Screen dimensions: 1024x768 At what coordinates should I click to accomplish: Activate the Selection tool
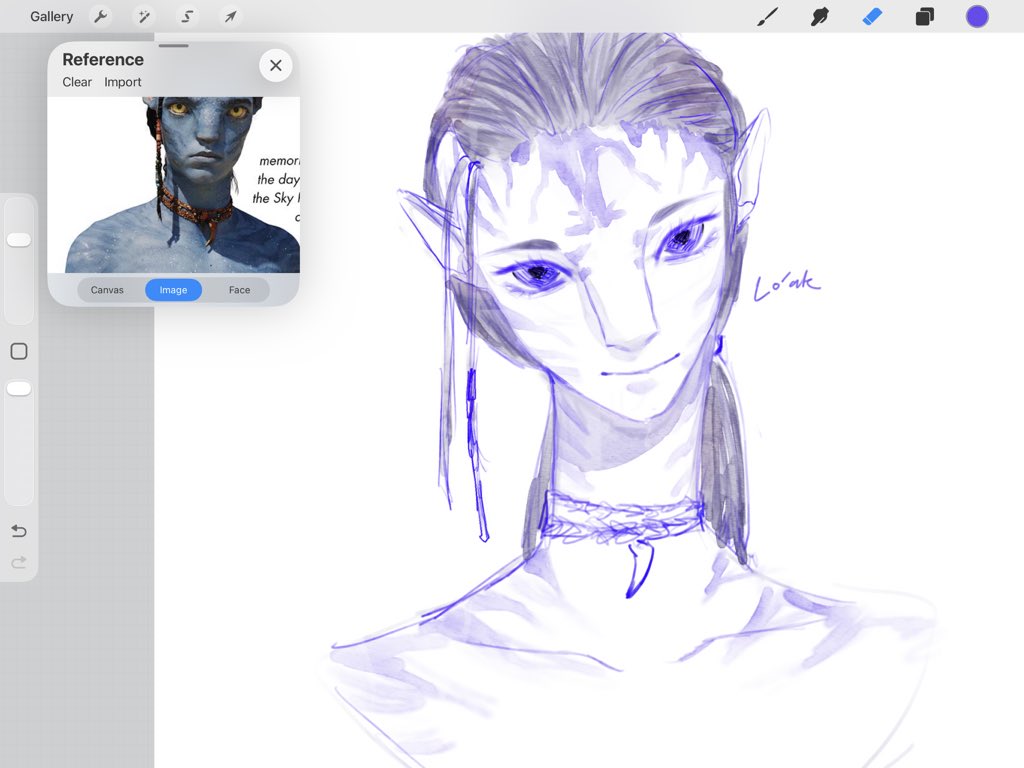pyautogui.click(x=187, y=16)
